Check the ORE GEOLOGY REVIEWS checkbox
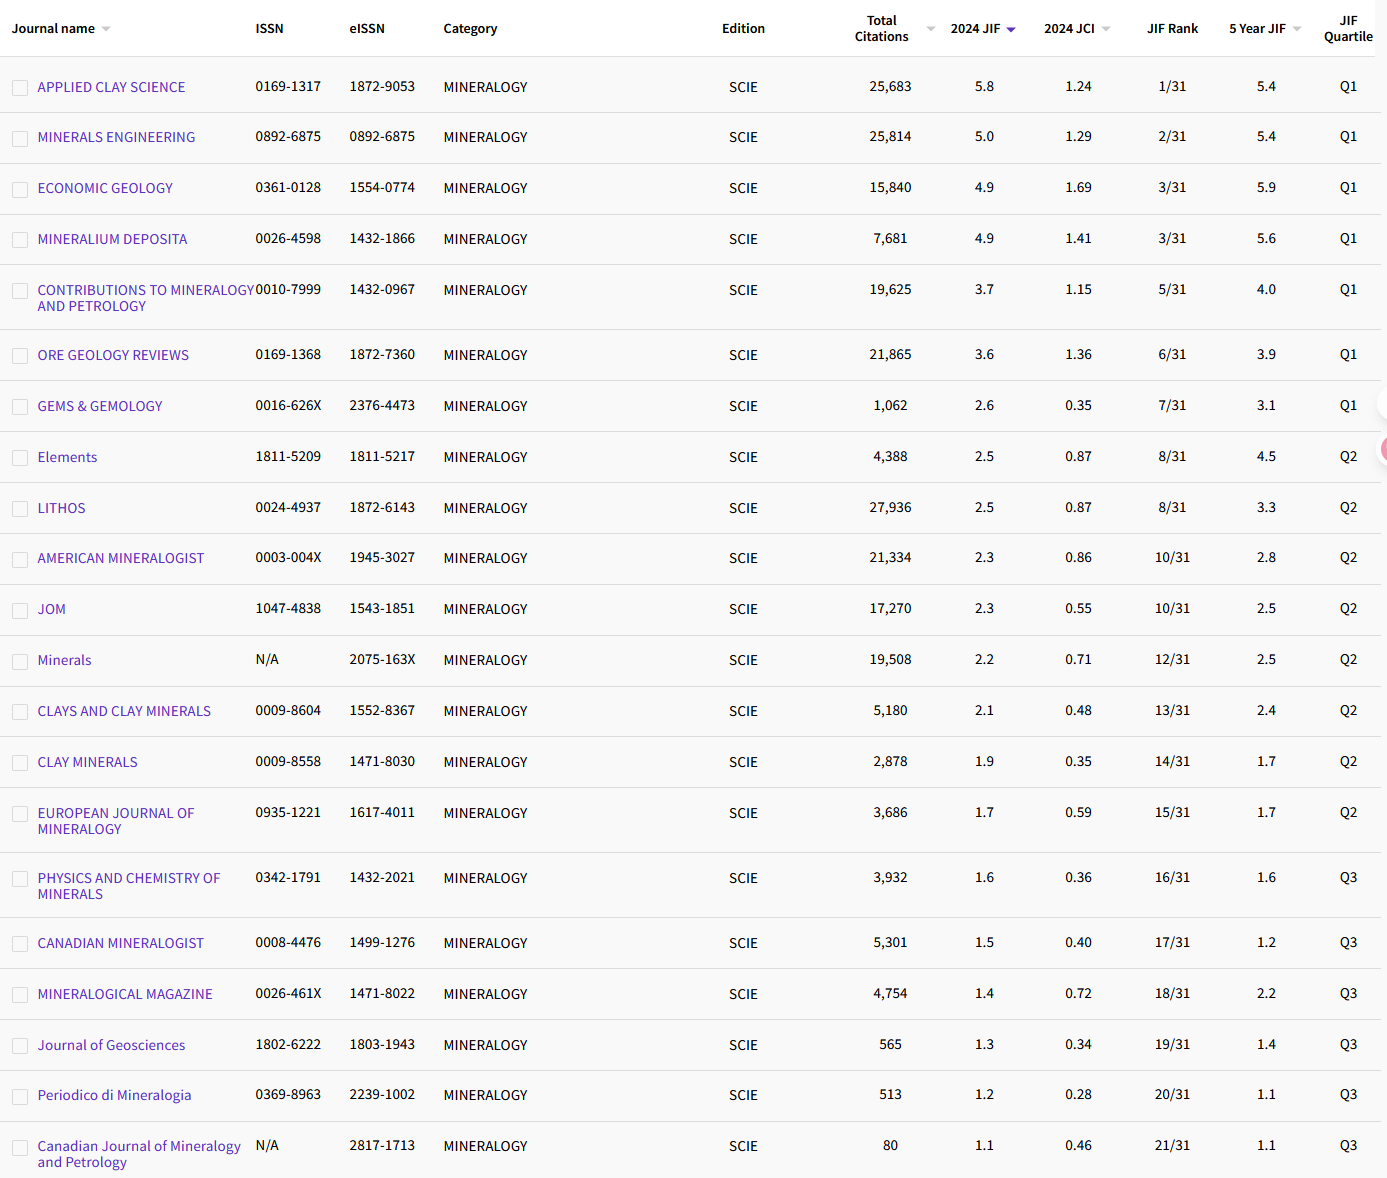Image resolution: width=1387 pixels, height=1178 pixels. (20, 356)
